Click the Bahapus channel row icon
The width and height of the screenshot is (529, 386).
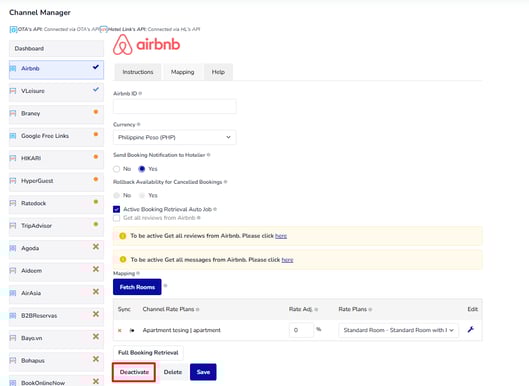(x=13, y=361)
